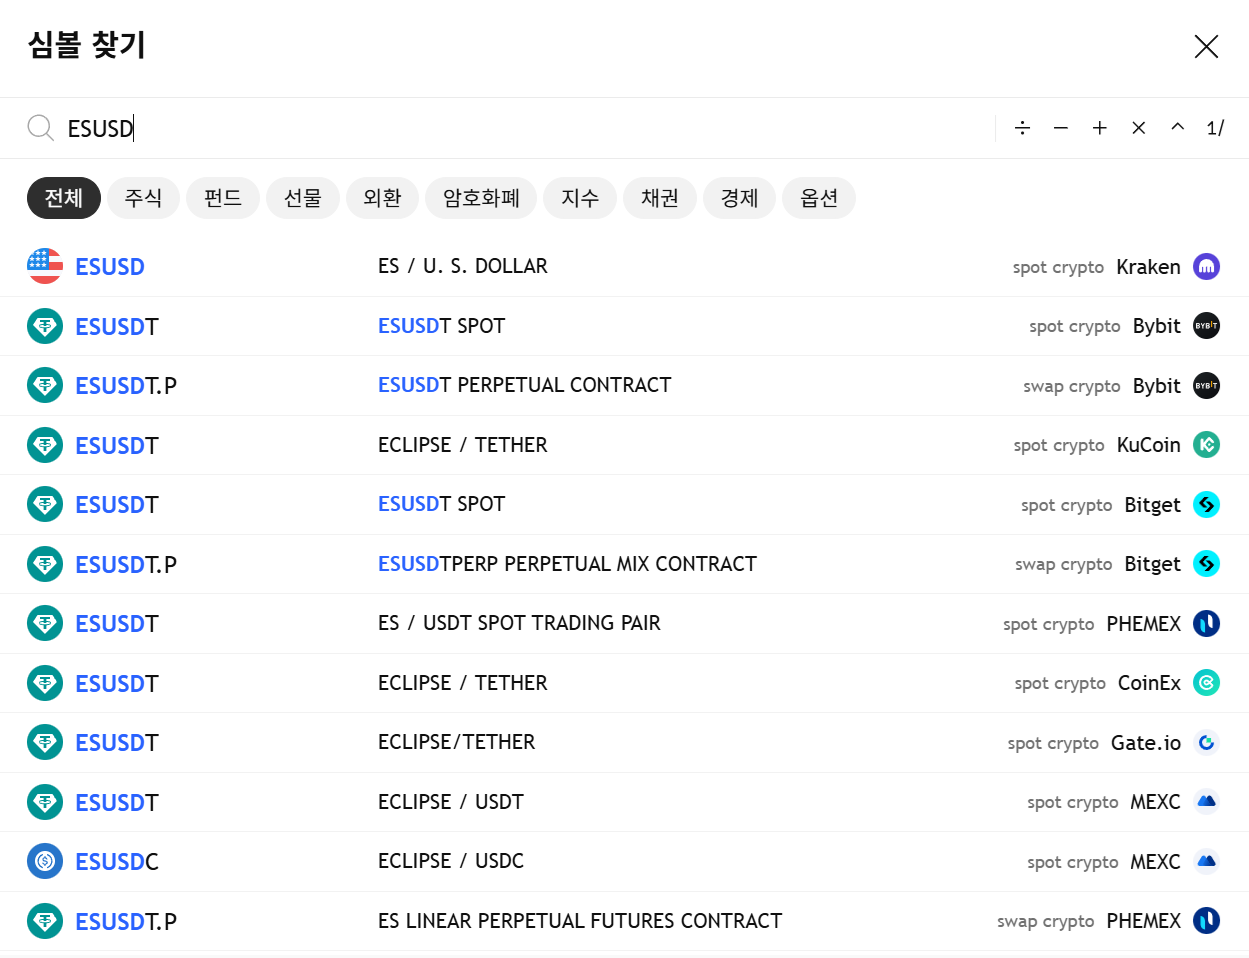Click the magnifier search icon
The height and width of the screenshot is (958, 1249).
pos(40,128)
